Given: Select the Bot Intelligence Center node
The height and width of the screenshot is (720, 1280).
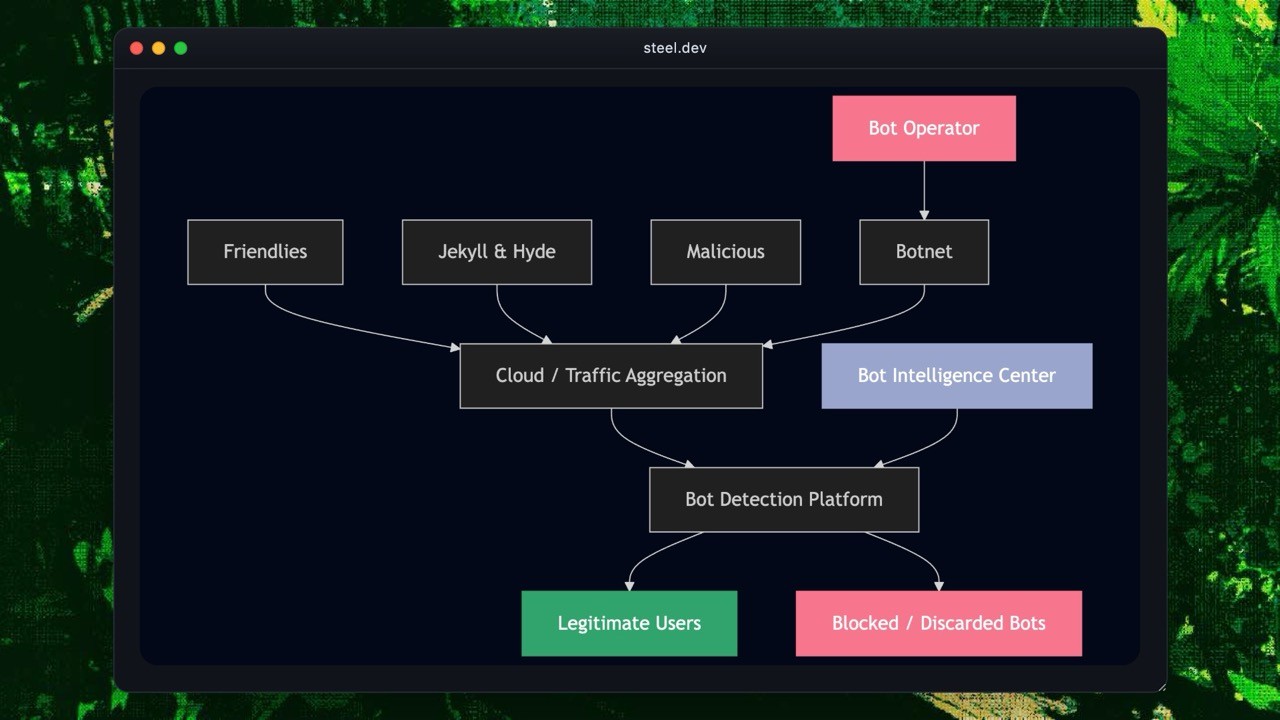Looking at the screenshot, I should coord(956,375).
